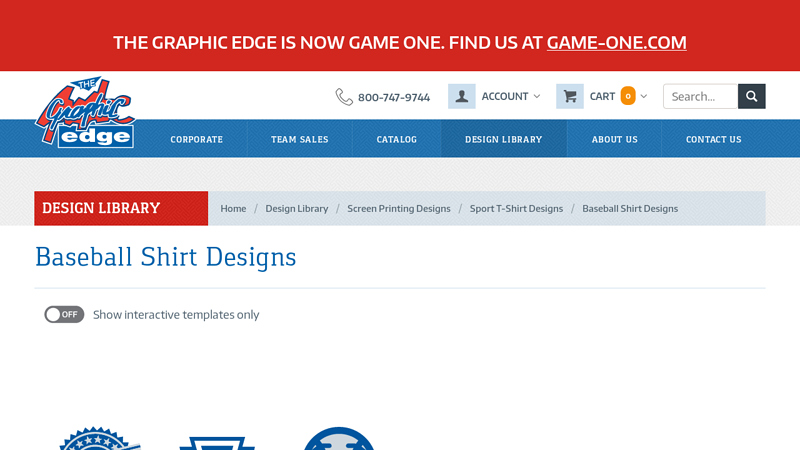Click the CART label

pos(602,96)
